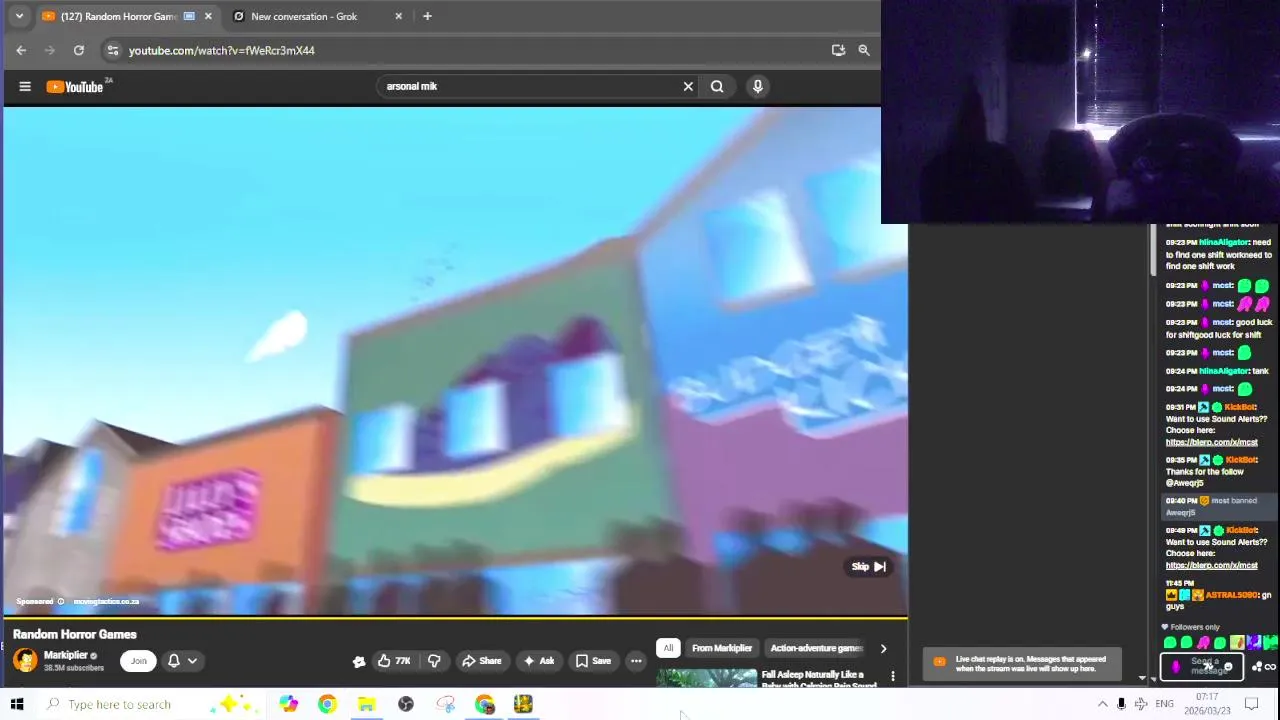Viewport: 1280px width, 720px height.
Task: Open the notification center icon
Action: 1251,704
